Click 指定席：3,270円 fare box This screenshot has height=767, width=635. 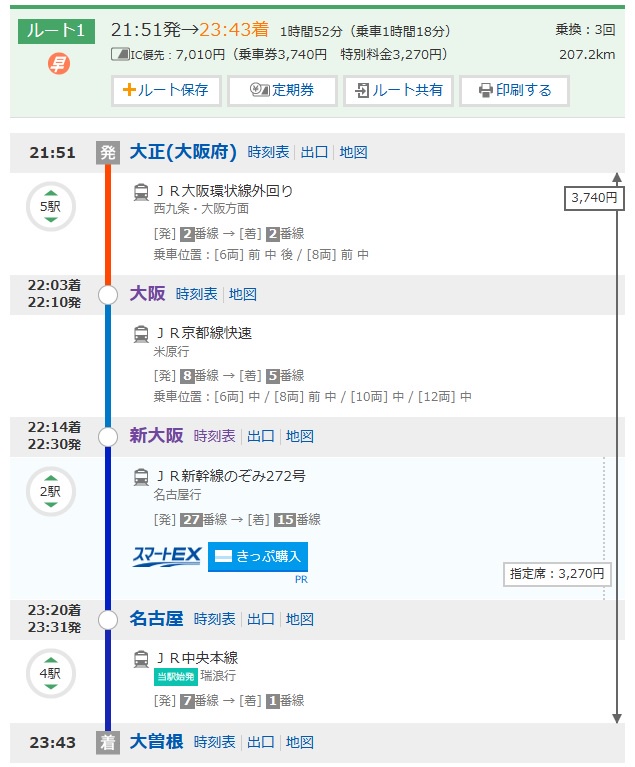click(x=557, y=574)
